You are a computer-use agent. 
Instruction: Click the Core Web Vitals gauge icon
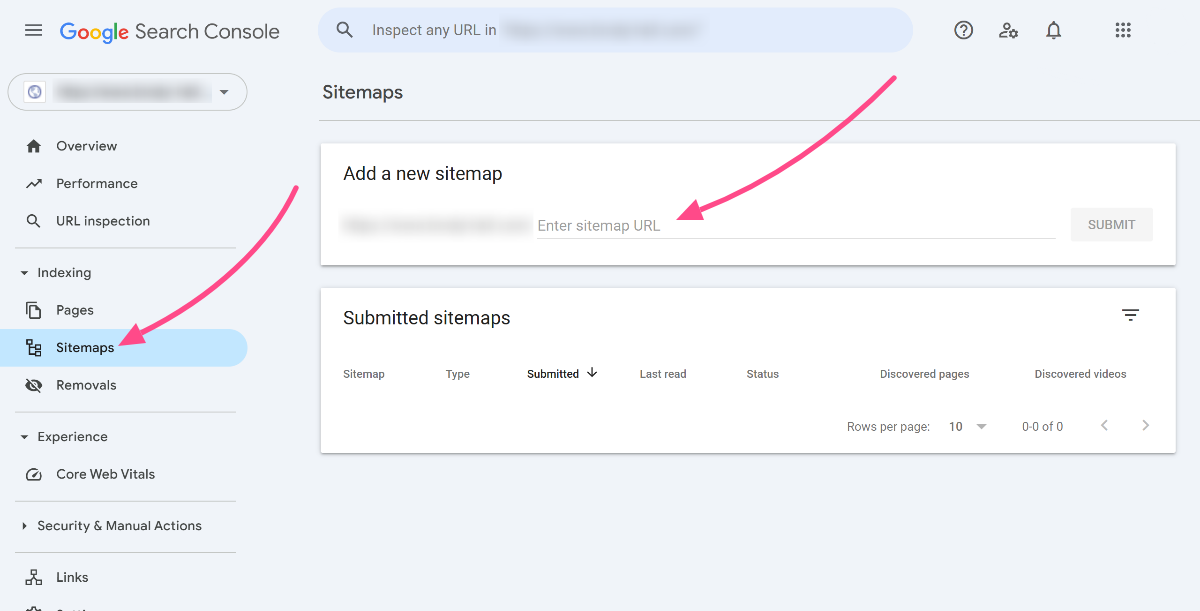click(x=34, y=474)
